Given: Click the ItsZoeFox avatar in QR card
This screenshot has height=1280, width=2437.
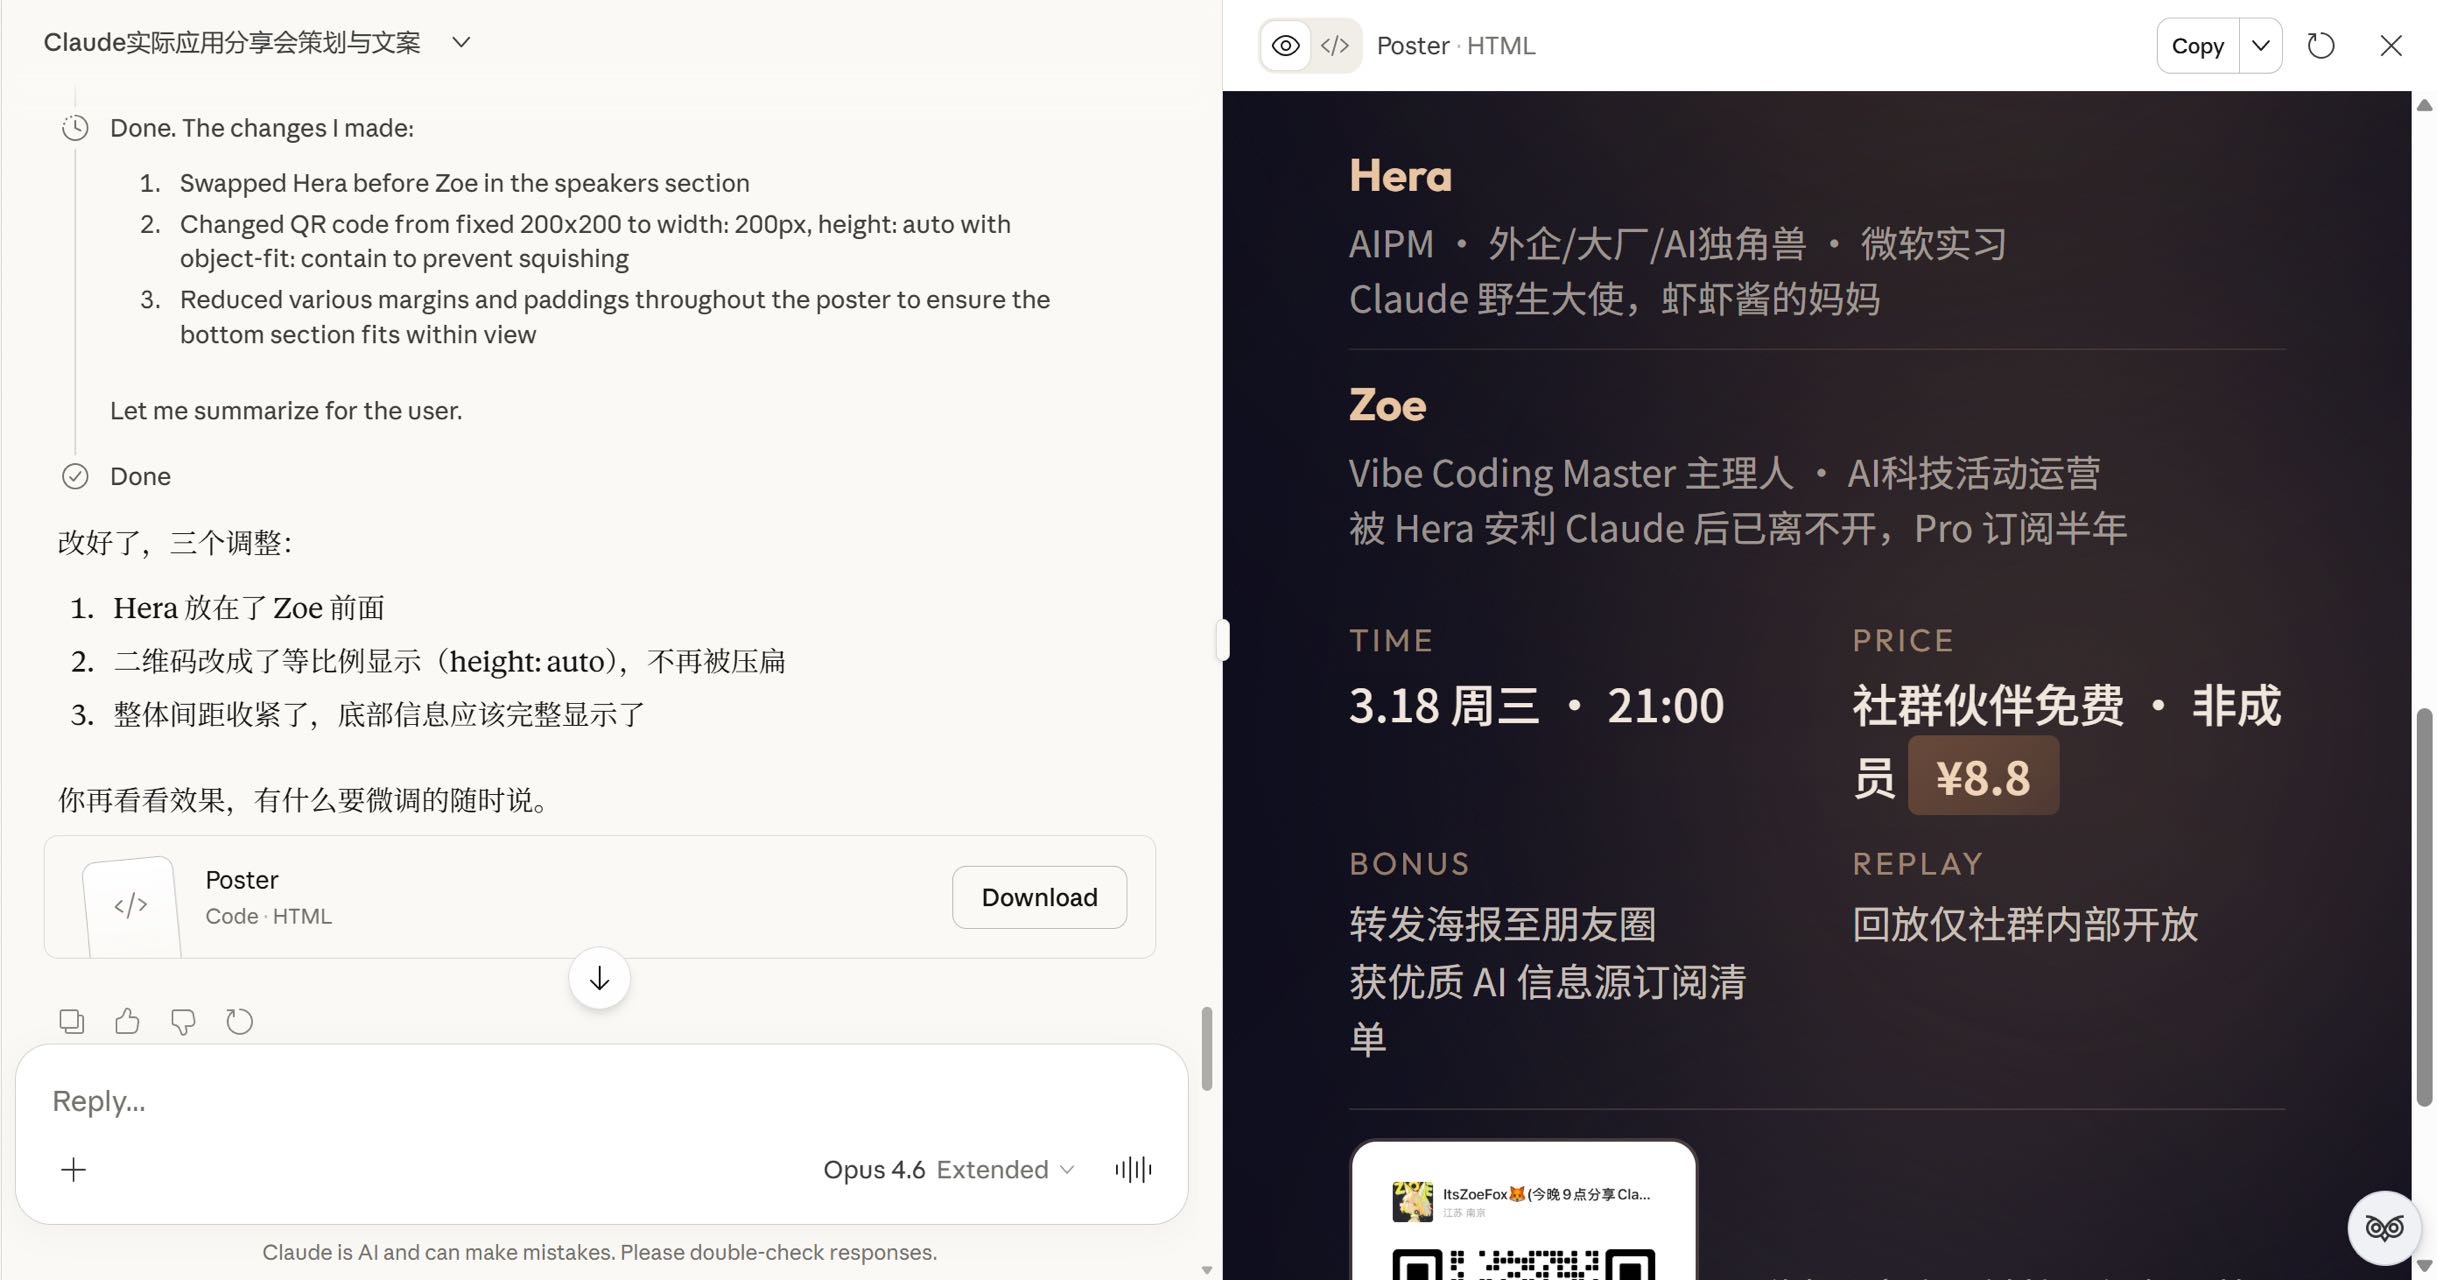Looking at the screenshot, I should pyautogui.click(x=1412, y=1200).
